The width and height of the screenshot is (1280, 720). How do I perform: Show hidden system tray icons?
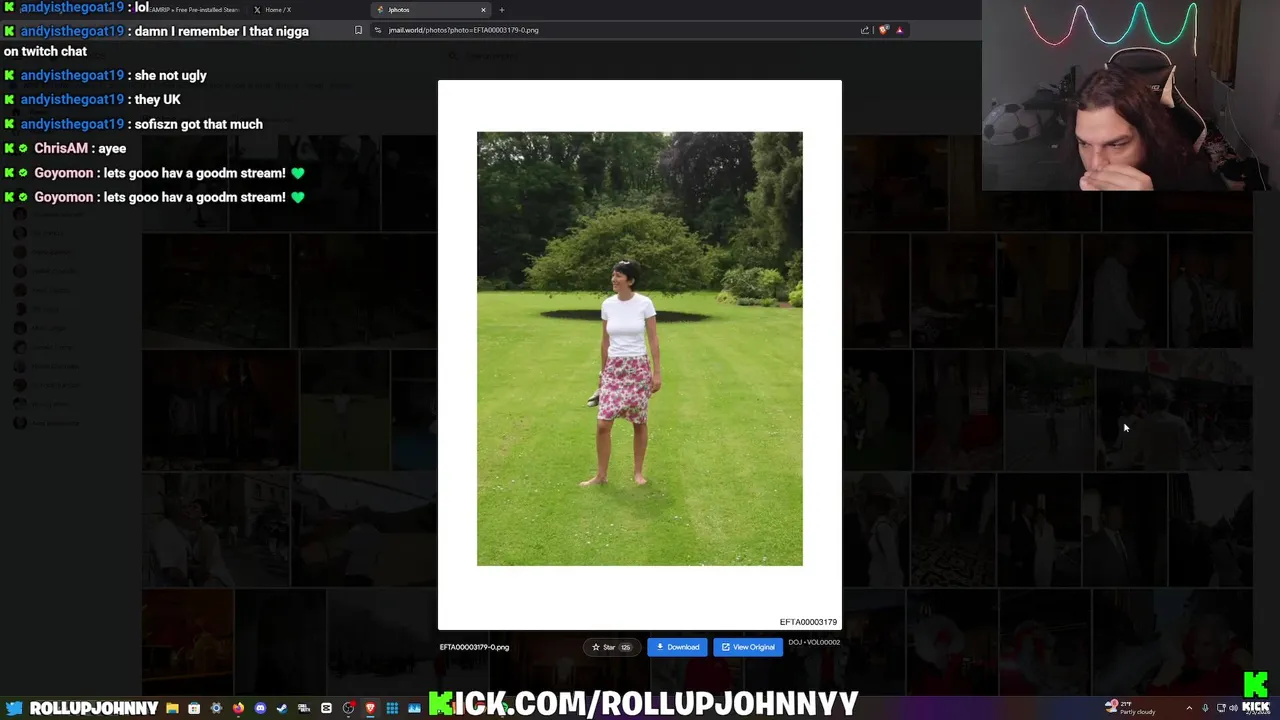coord(1189,708)
